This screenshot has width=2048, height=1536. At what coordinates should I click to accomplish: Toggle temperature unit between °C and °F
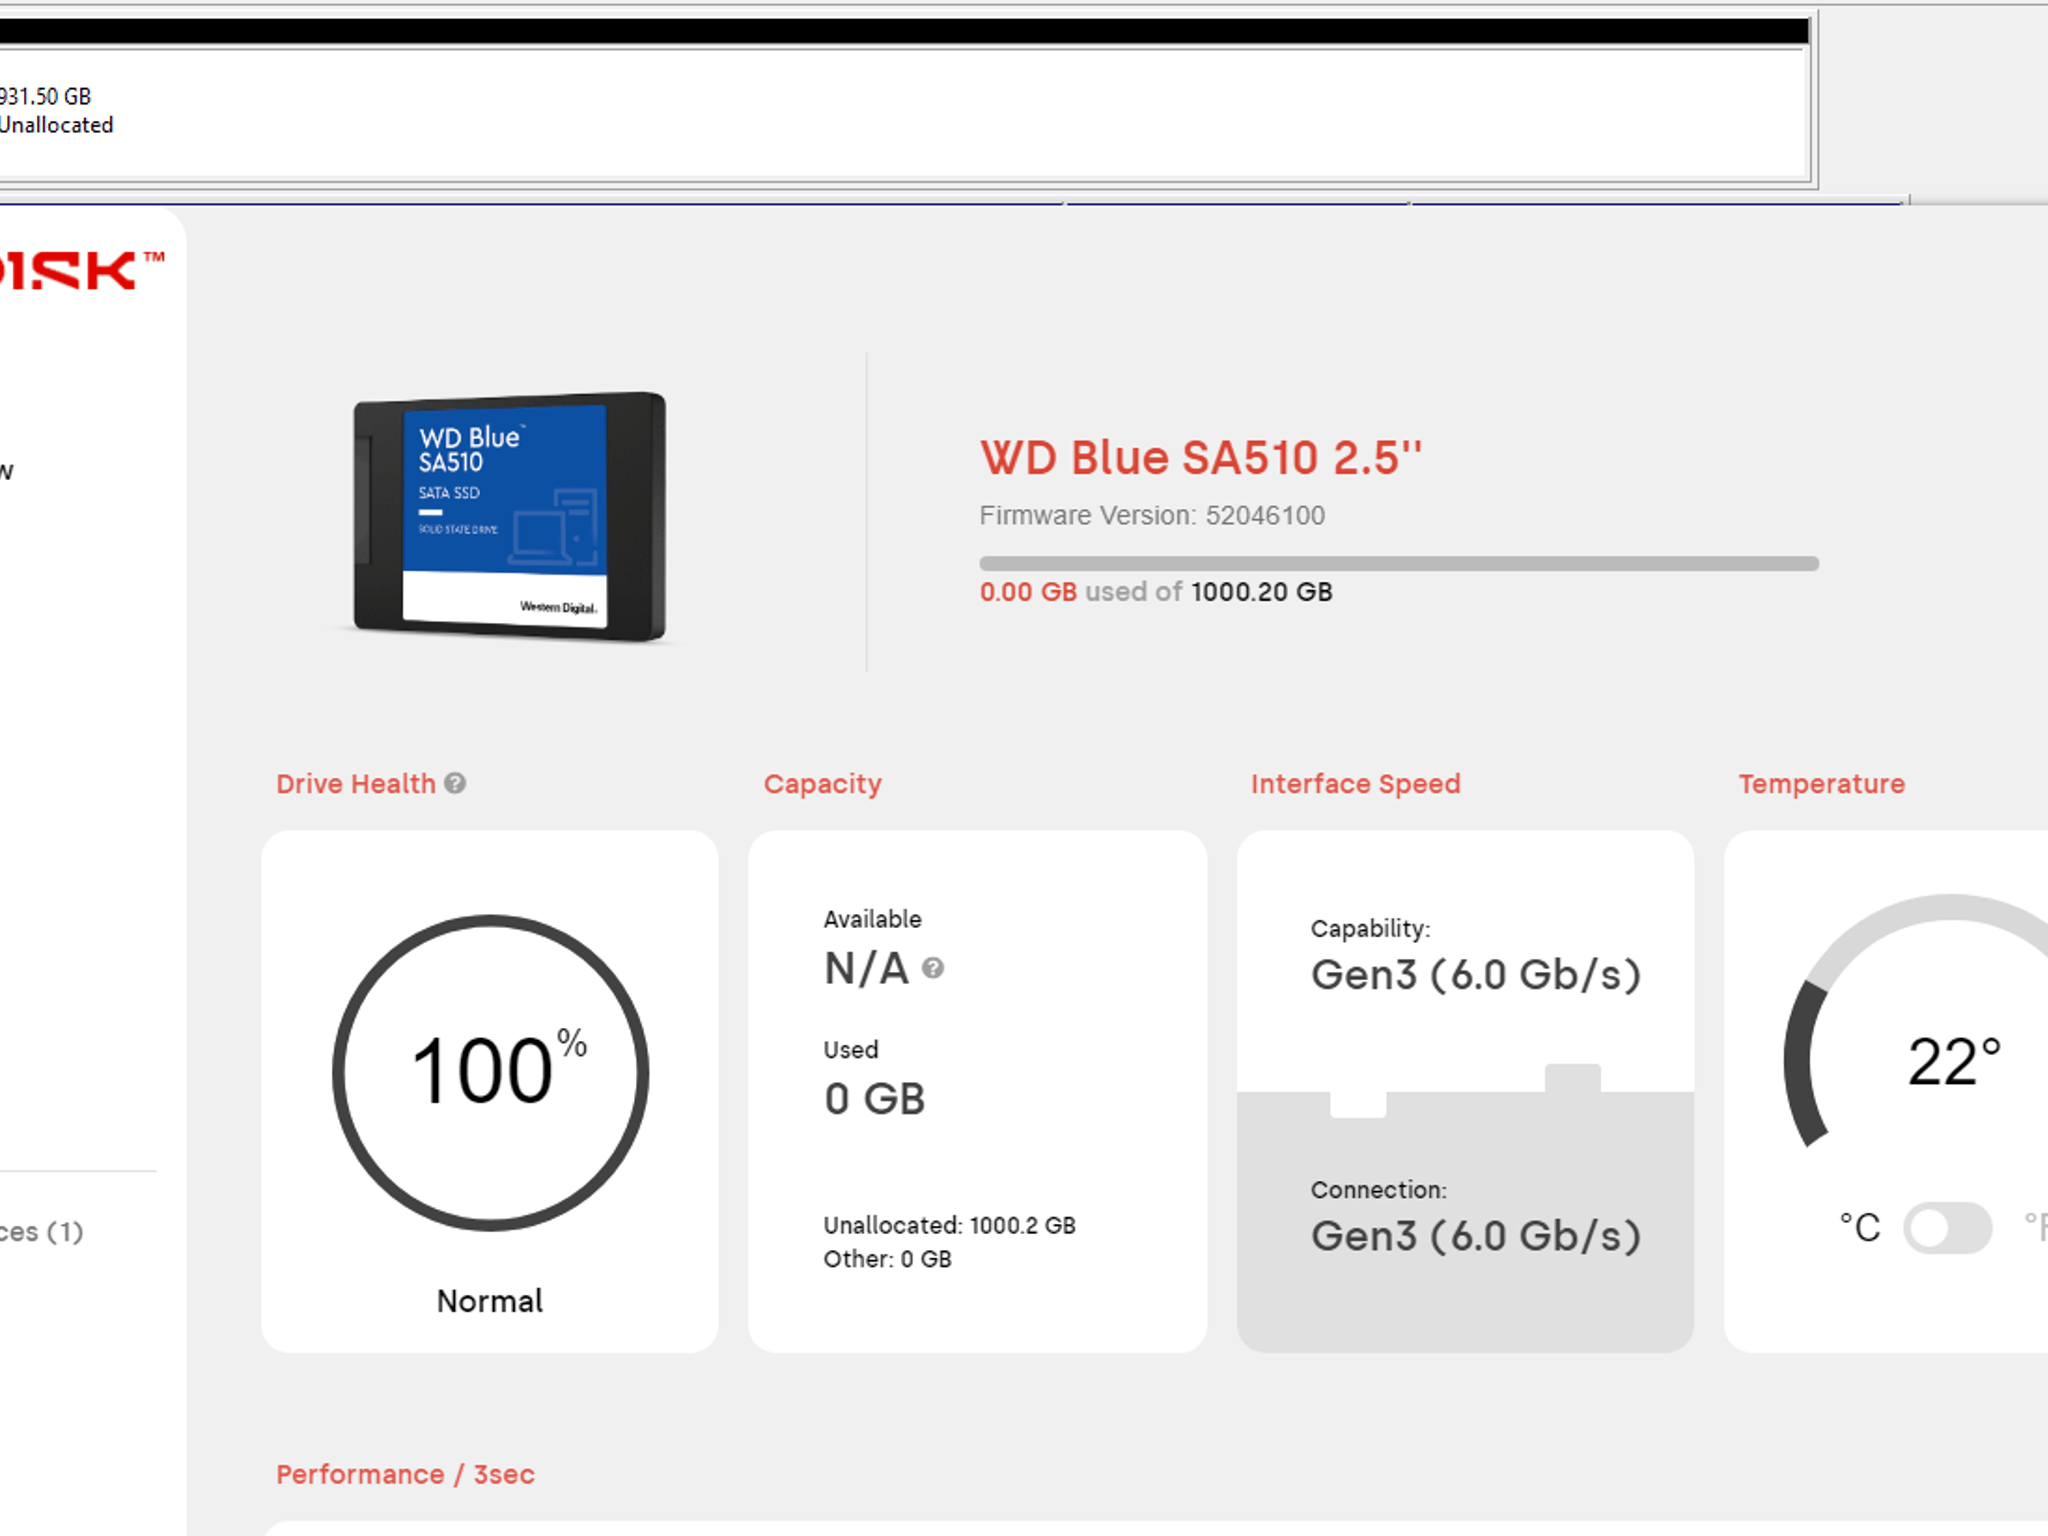(1947, 1227)
